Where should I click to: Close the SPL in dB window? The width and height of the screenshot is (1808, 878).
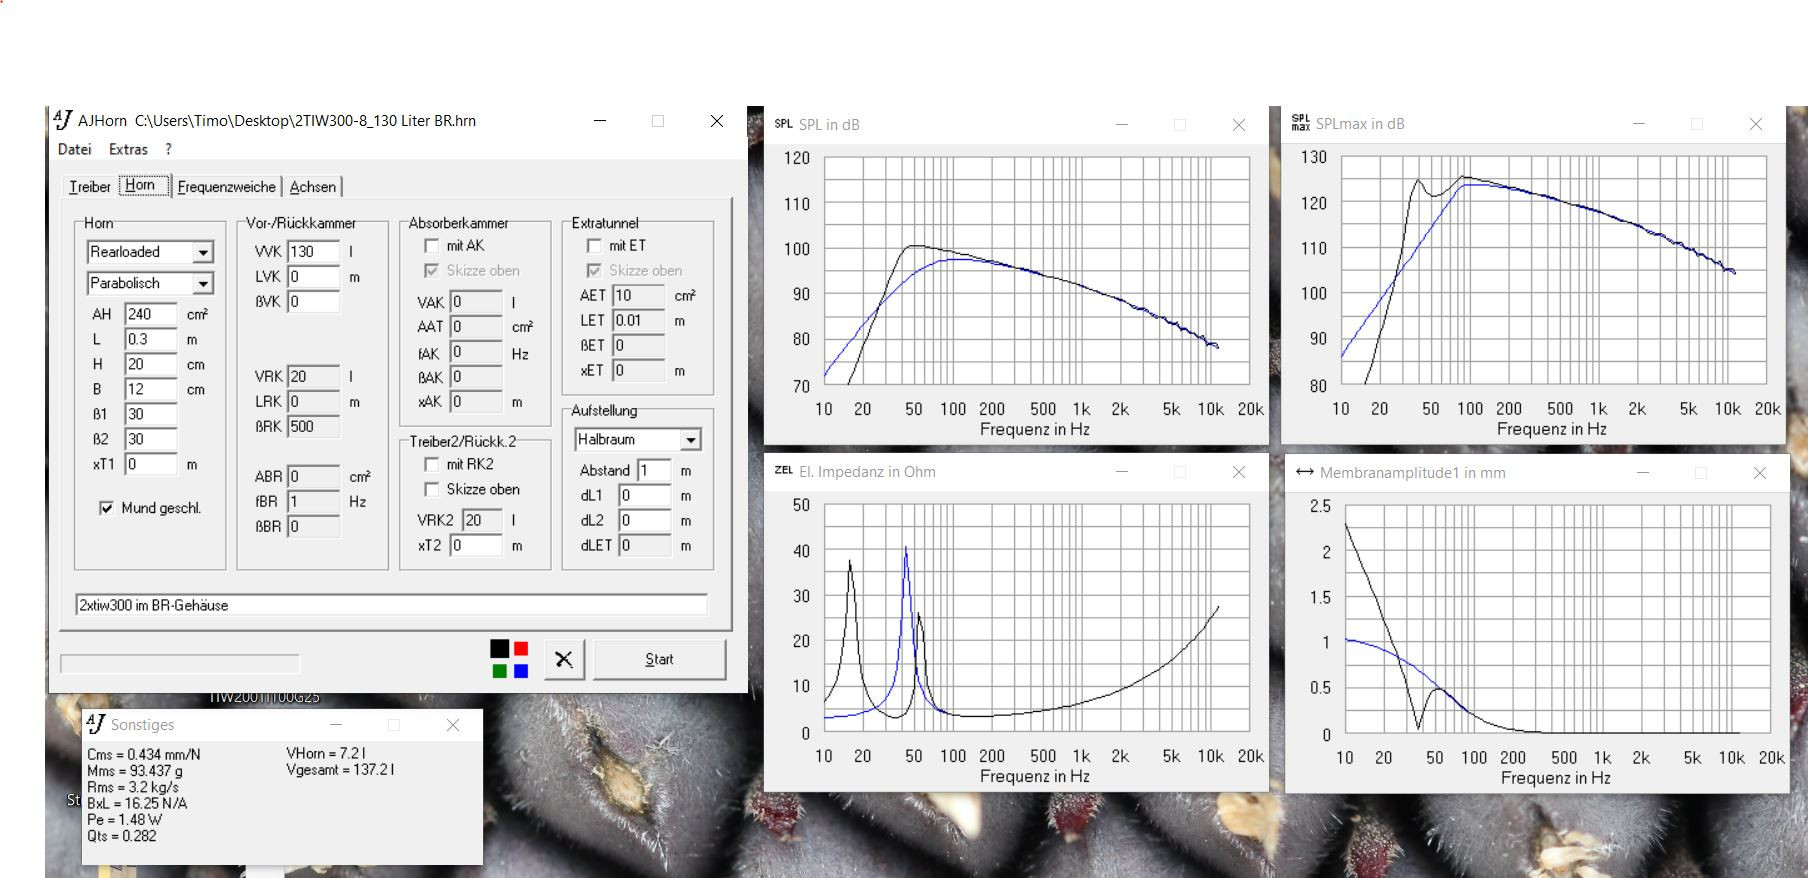point(1238,125)
